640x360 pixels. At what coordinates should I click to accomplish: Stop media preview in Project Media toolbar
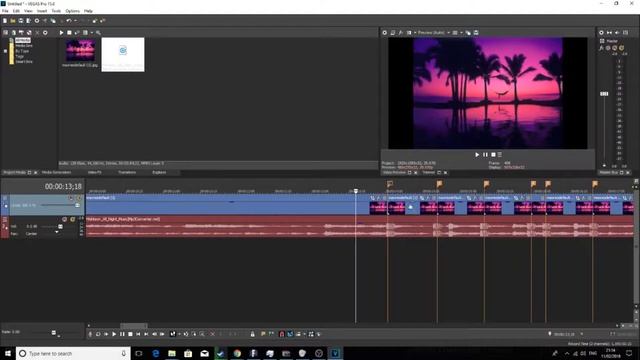click(x=69, y=33)
